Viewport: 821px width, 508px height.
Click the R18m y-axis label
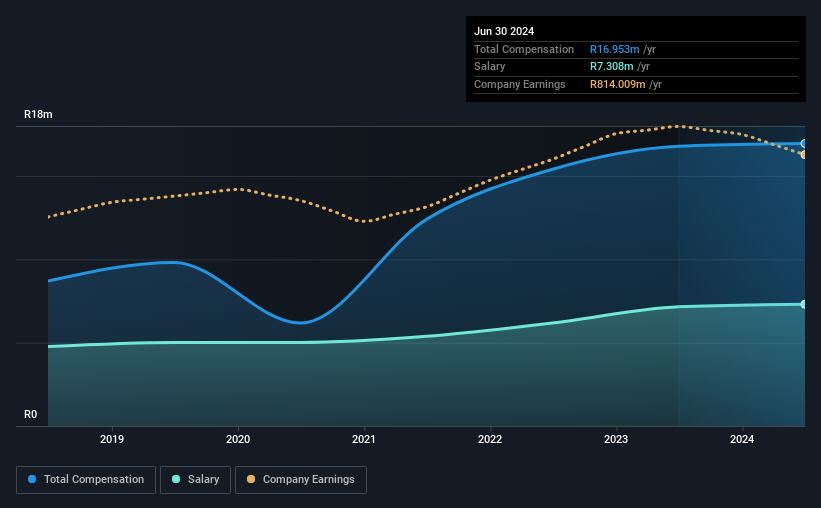pyautogui.click(x=38, y=114)
